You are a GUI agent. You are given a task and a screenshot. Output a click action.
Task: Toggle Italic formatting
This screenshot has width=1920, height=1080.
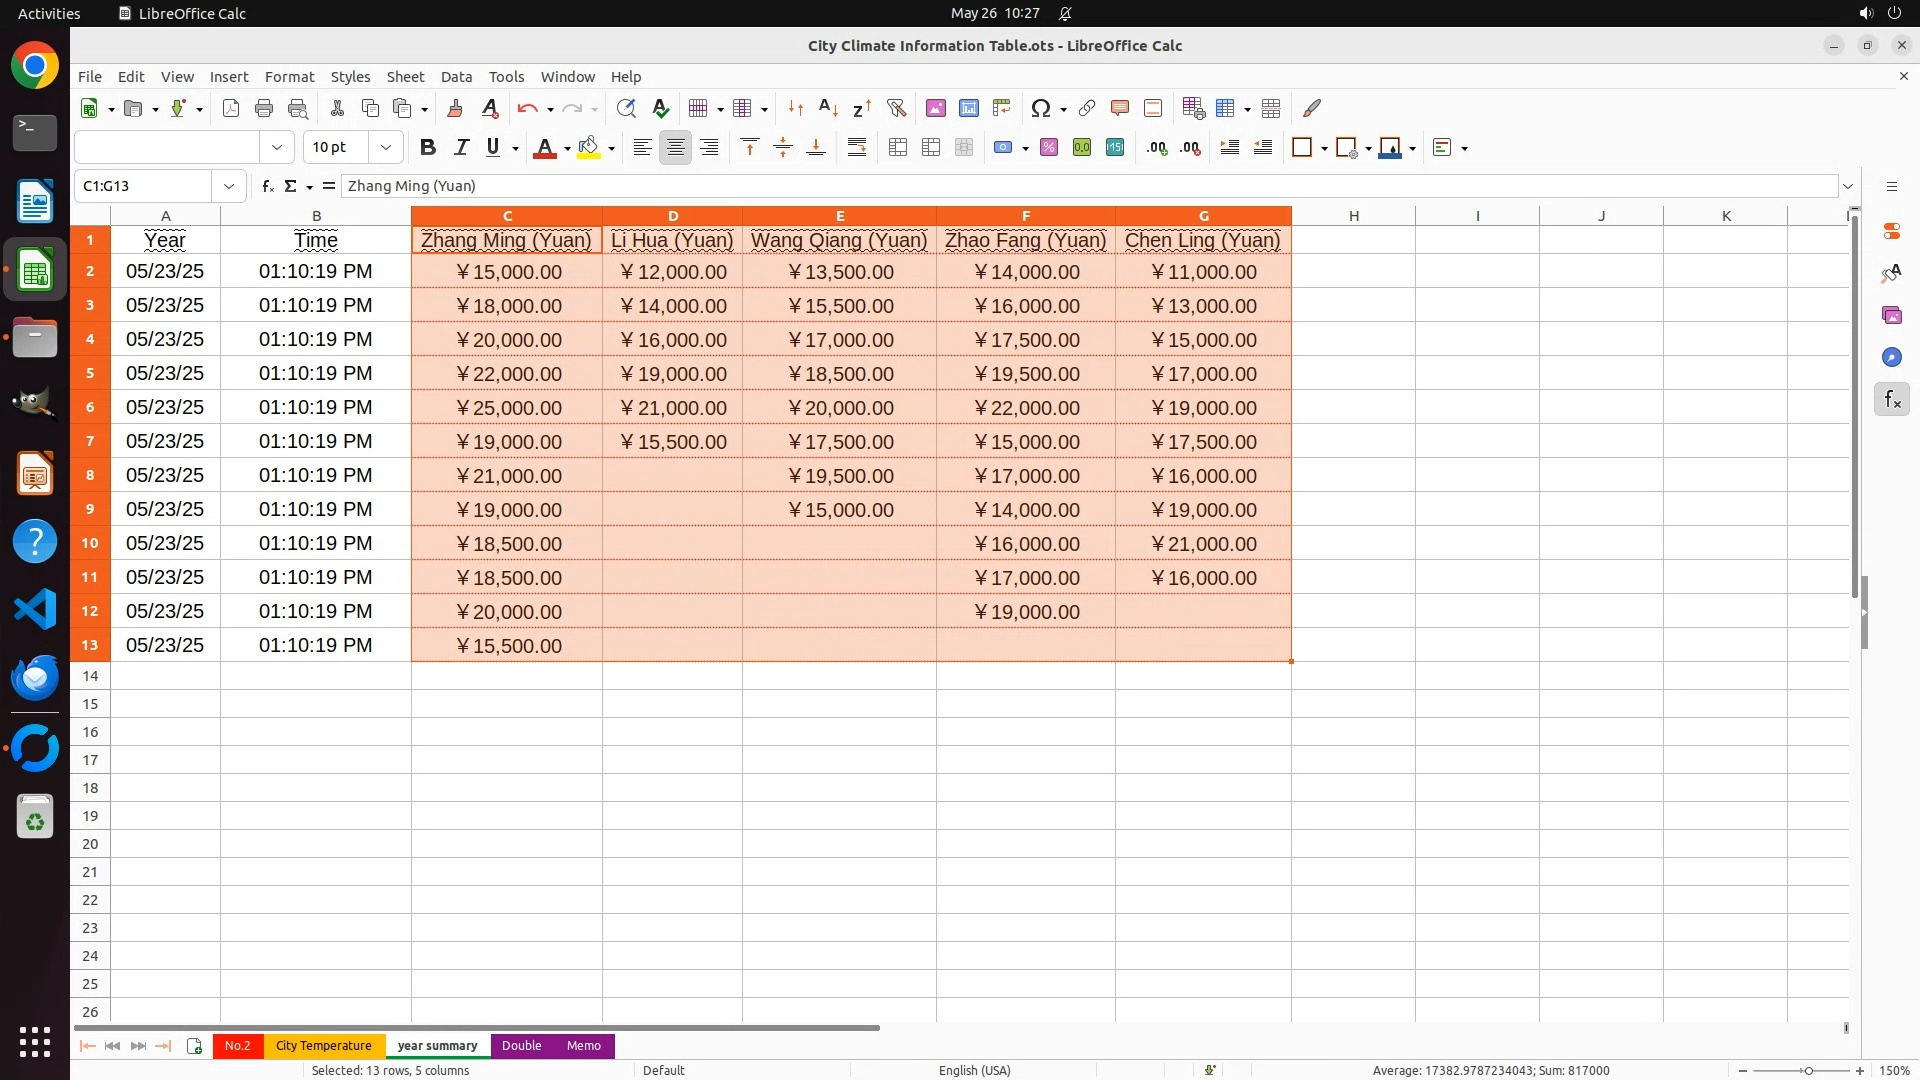click(461, 148)
